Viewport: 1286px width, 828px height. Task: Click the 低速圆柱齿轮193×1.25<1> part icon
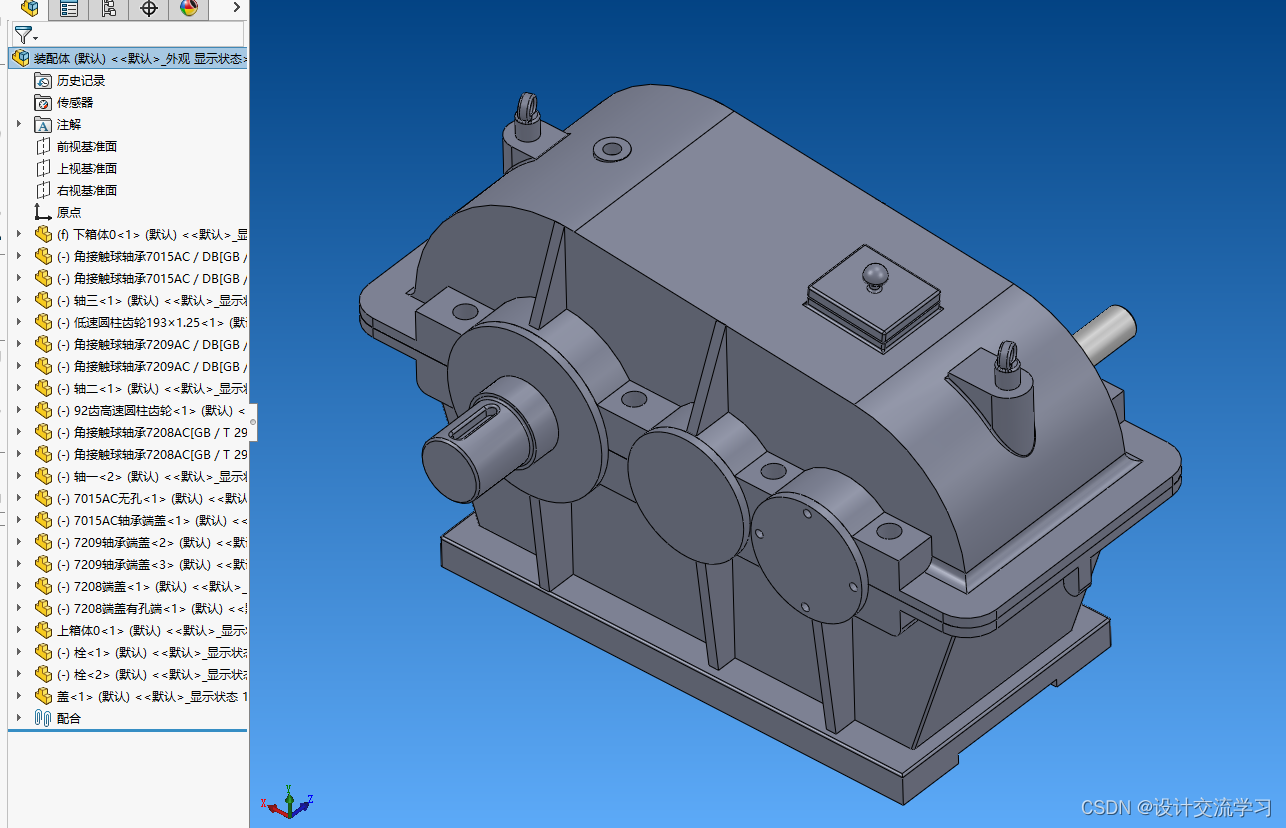[x=42, y=322]
